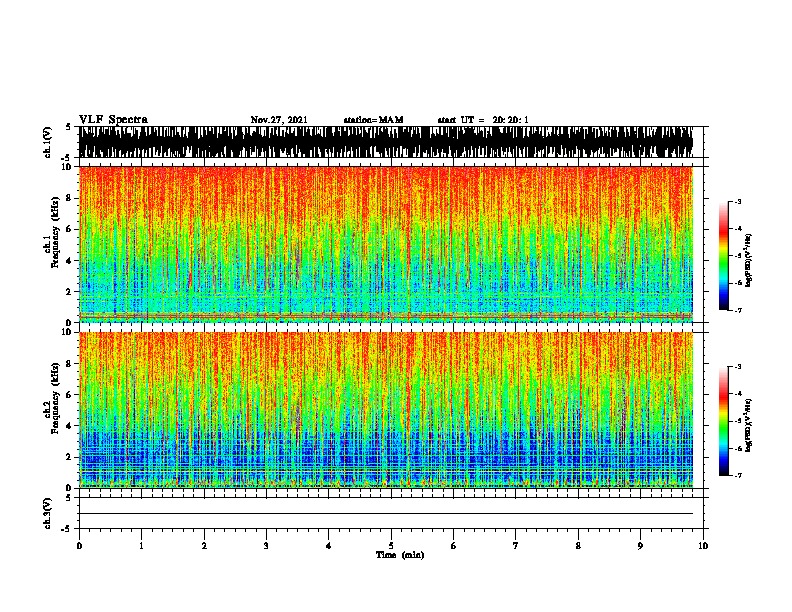Click the '4' tick on ch.1 frequency axis
The width and height of the screenshot is (792, 612).
pos(70,261)
